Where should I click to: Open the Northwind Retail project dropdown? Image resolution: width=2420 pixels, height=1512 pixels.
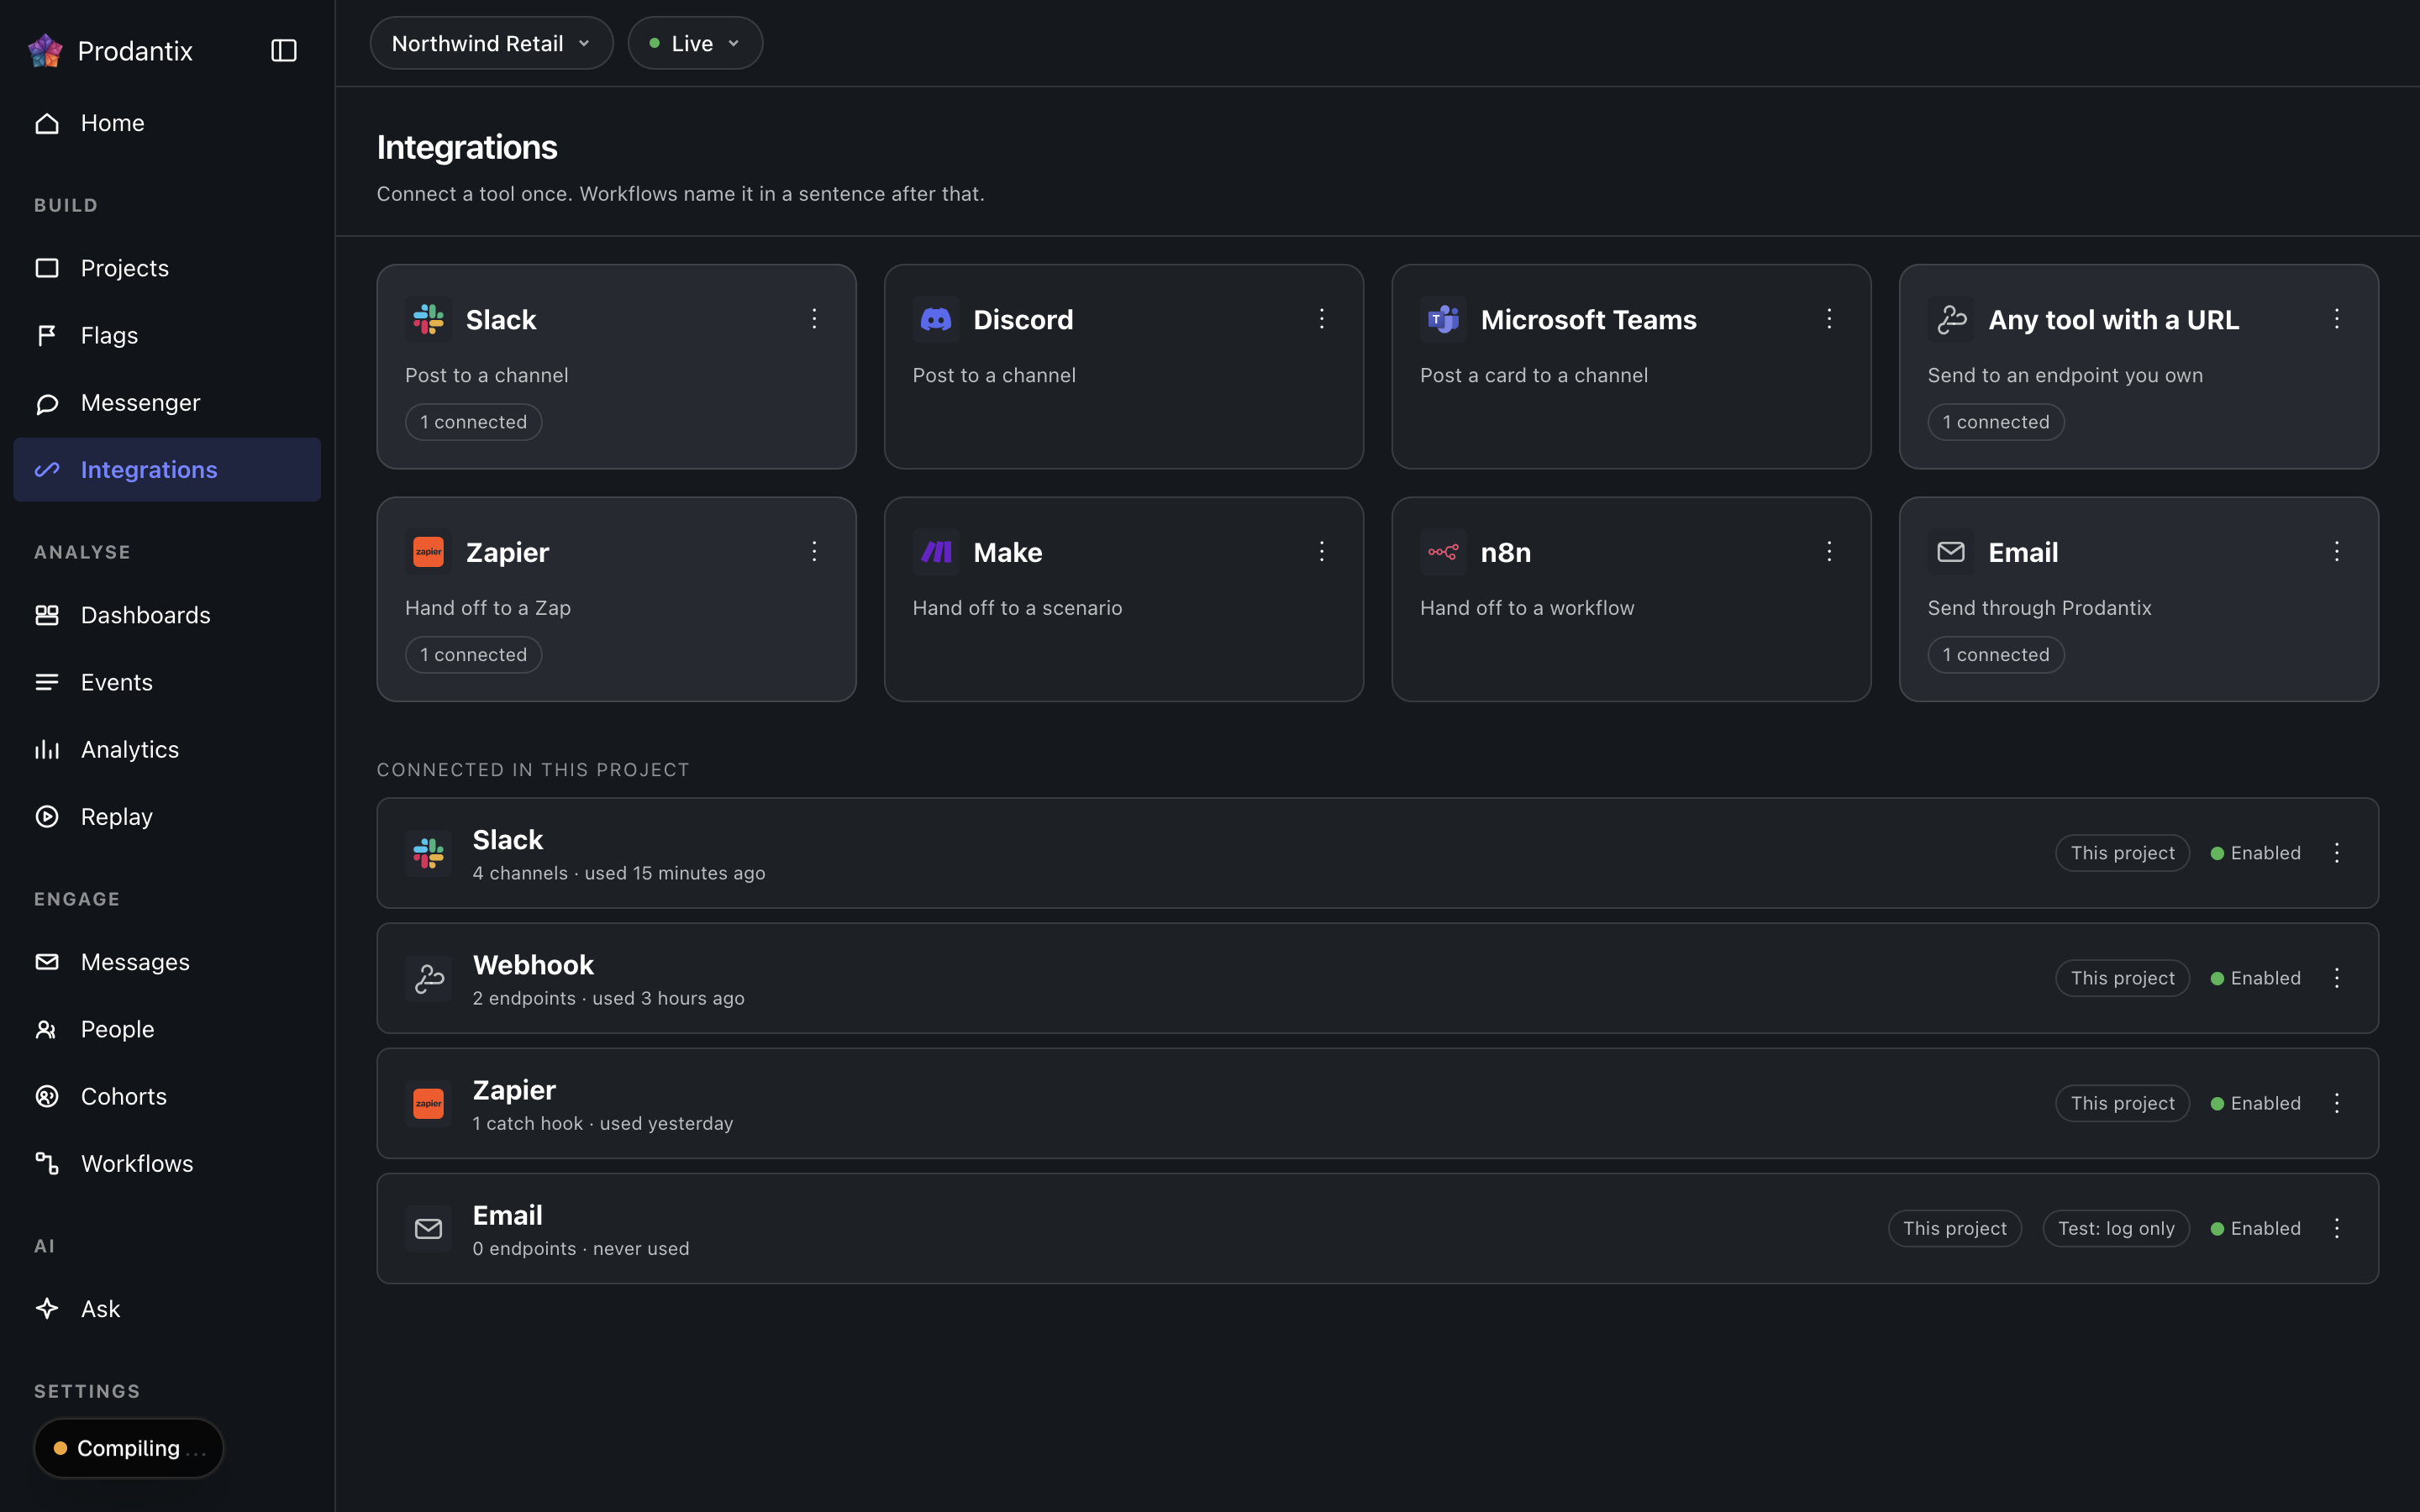click(x=491, y=43)
